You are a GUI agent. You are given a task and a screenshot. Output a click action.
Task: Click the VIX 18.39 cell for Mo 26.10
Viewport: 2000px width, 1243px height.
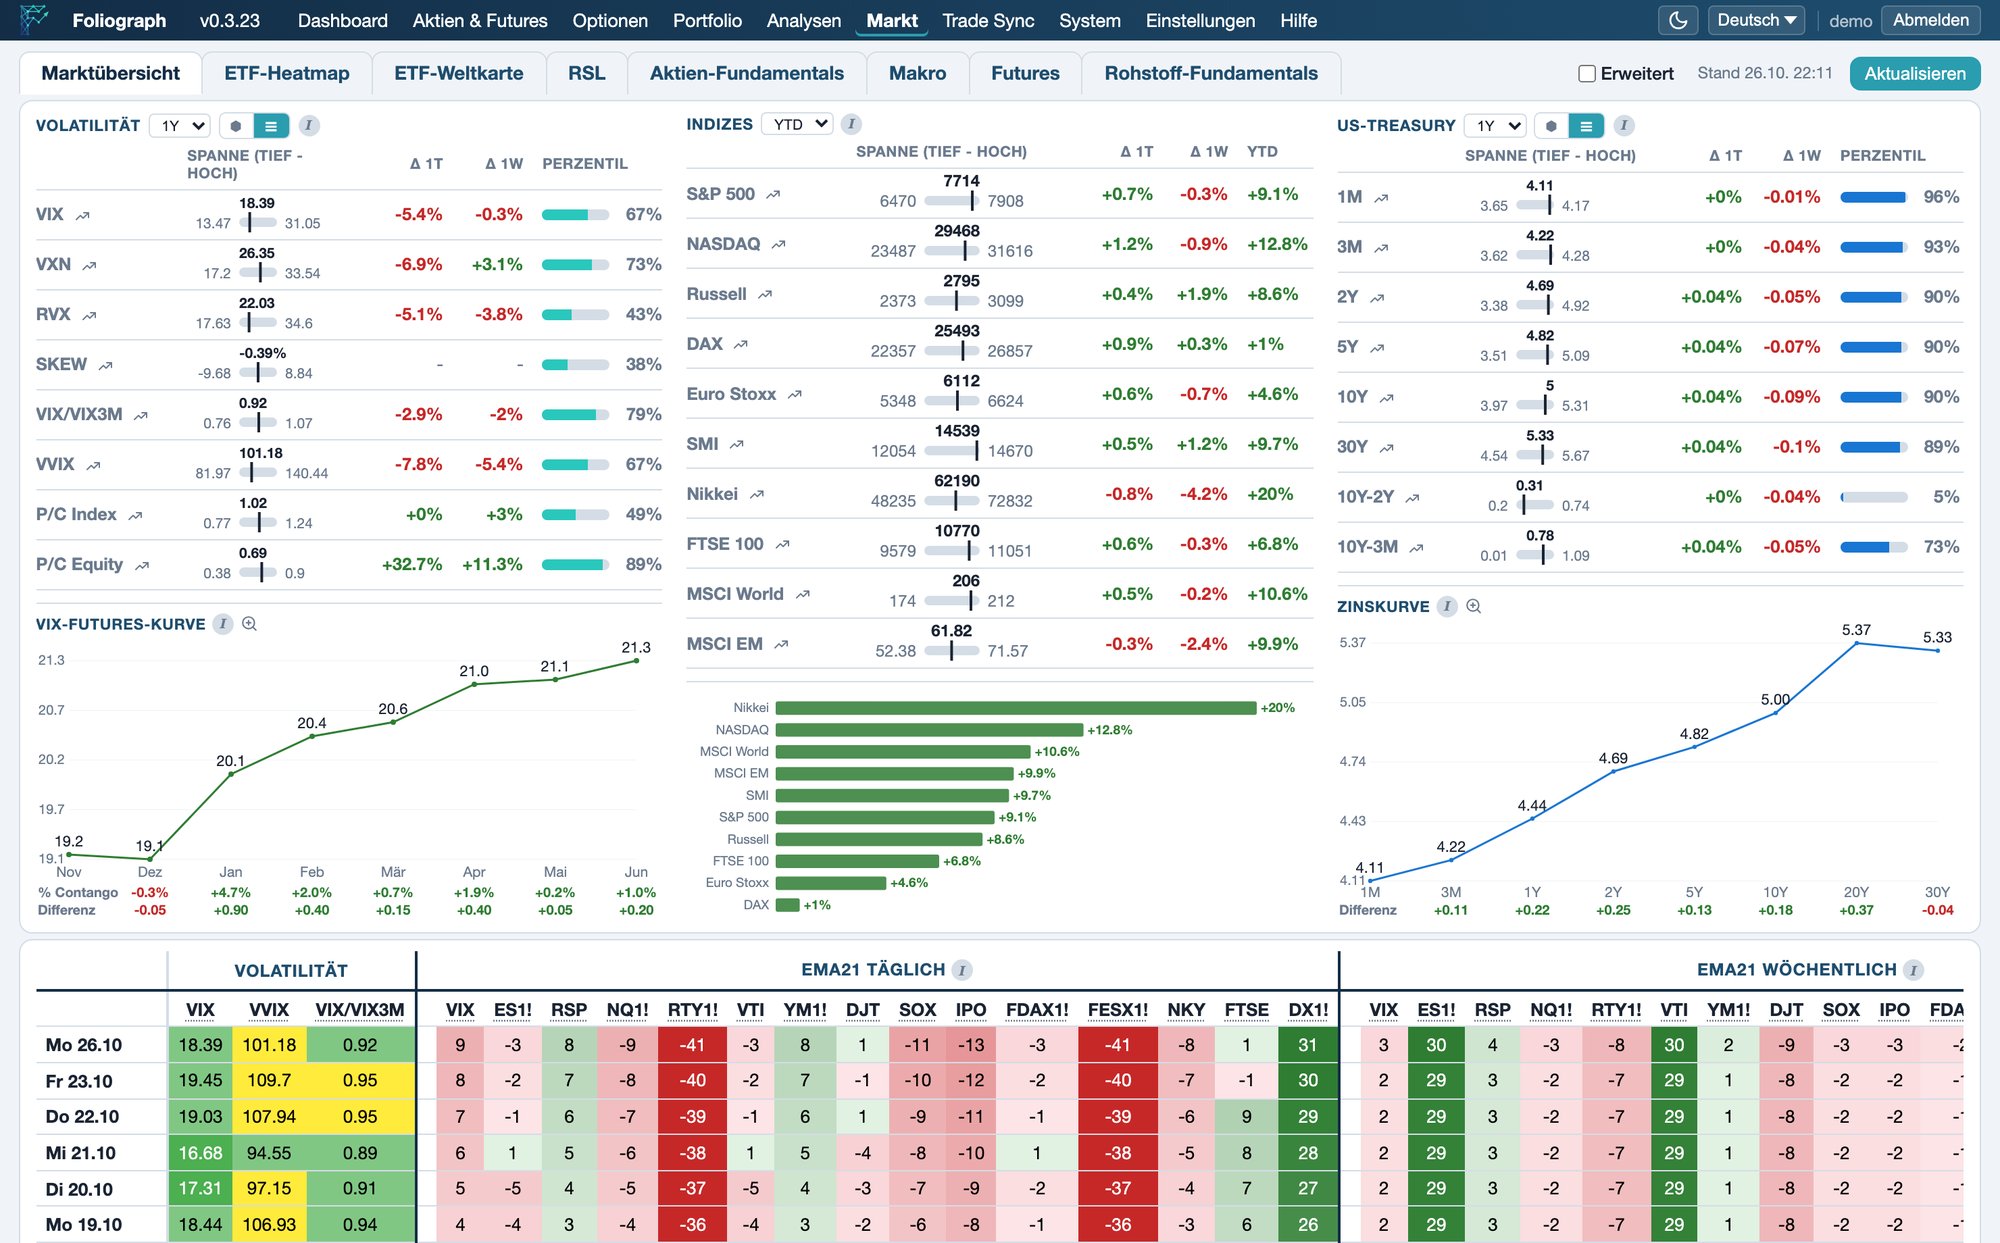(200, 1045)
